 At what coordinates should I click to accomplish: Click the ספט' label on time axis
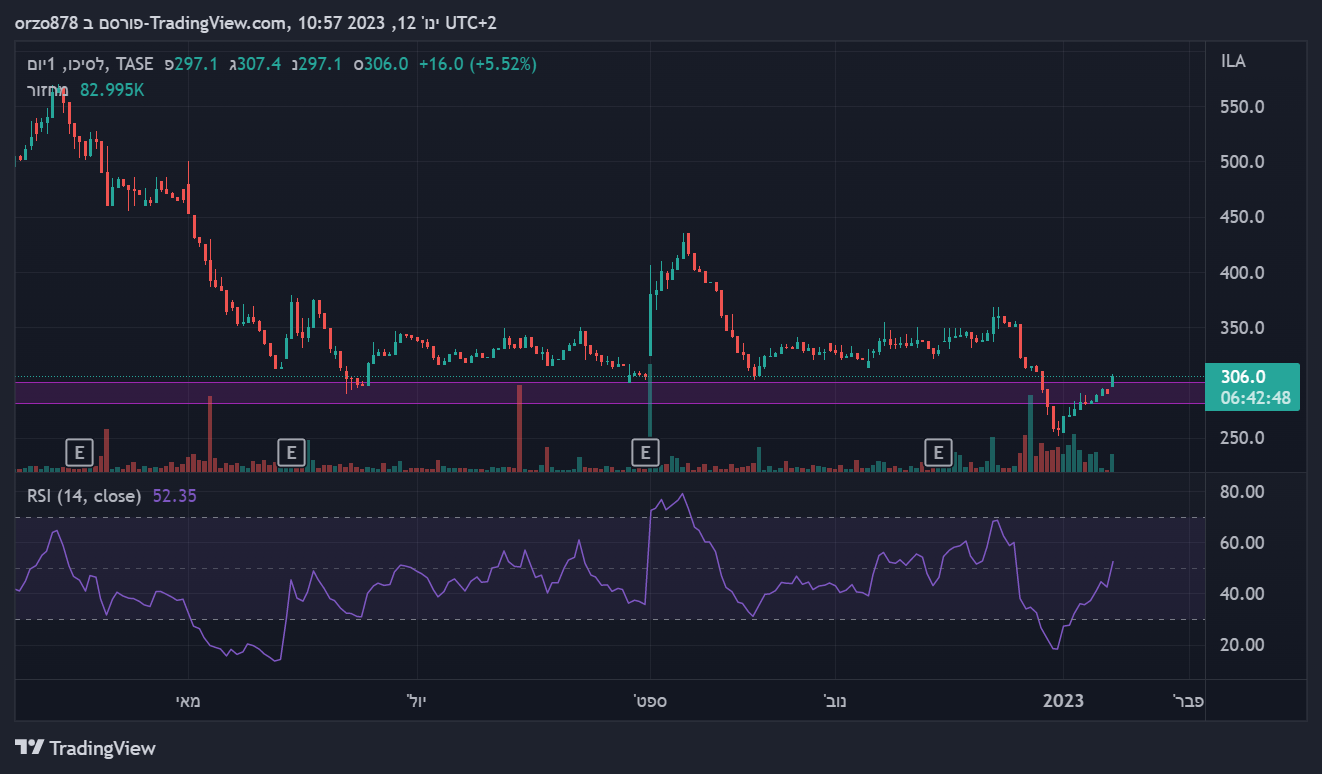pos(650,701)
